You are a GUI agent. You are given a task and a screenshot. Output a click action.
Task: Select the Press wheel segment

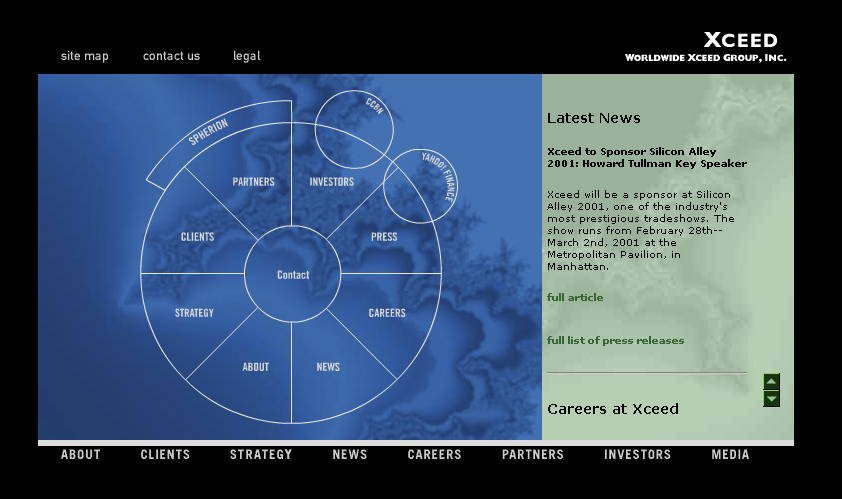(x=384, y=237)
